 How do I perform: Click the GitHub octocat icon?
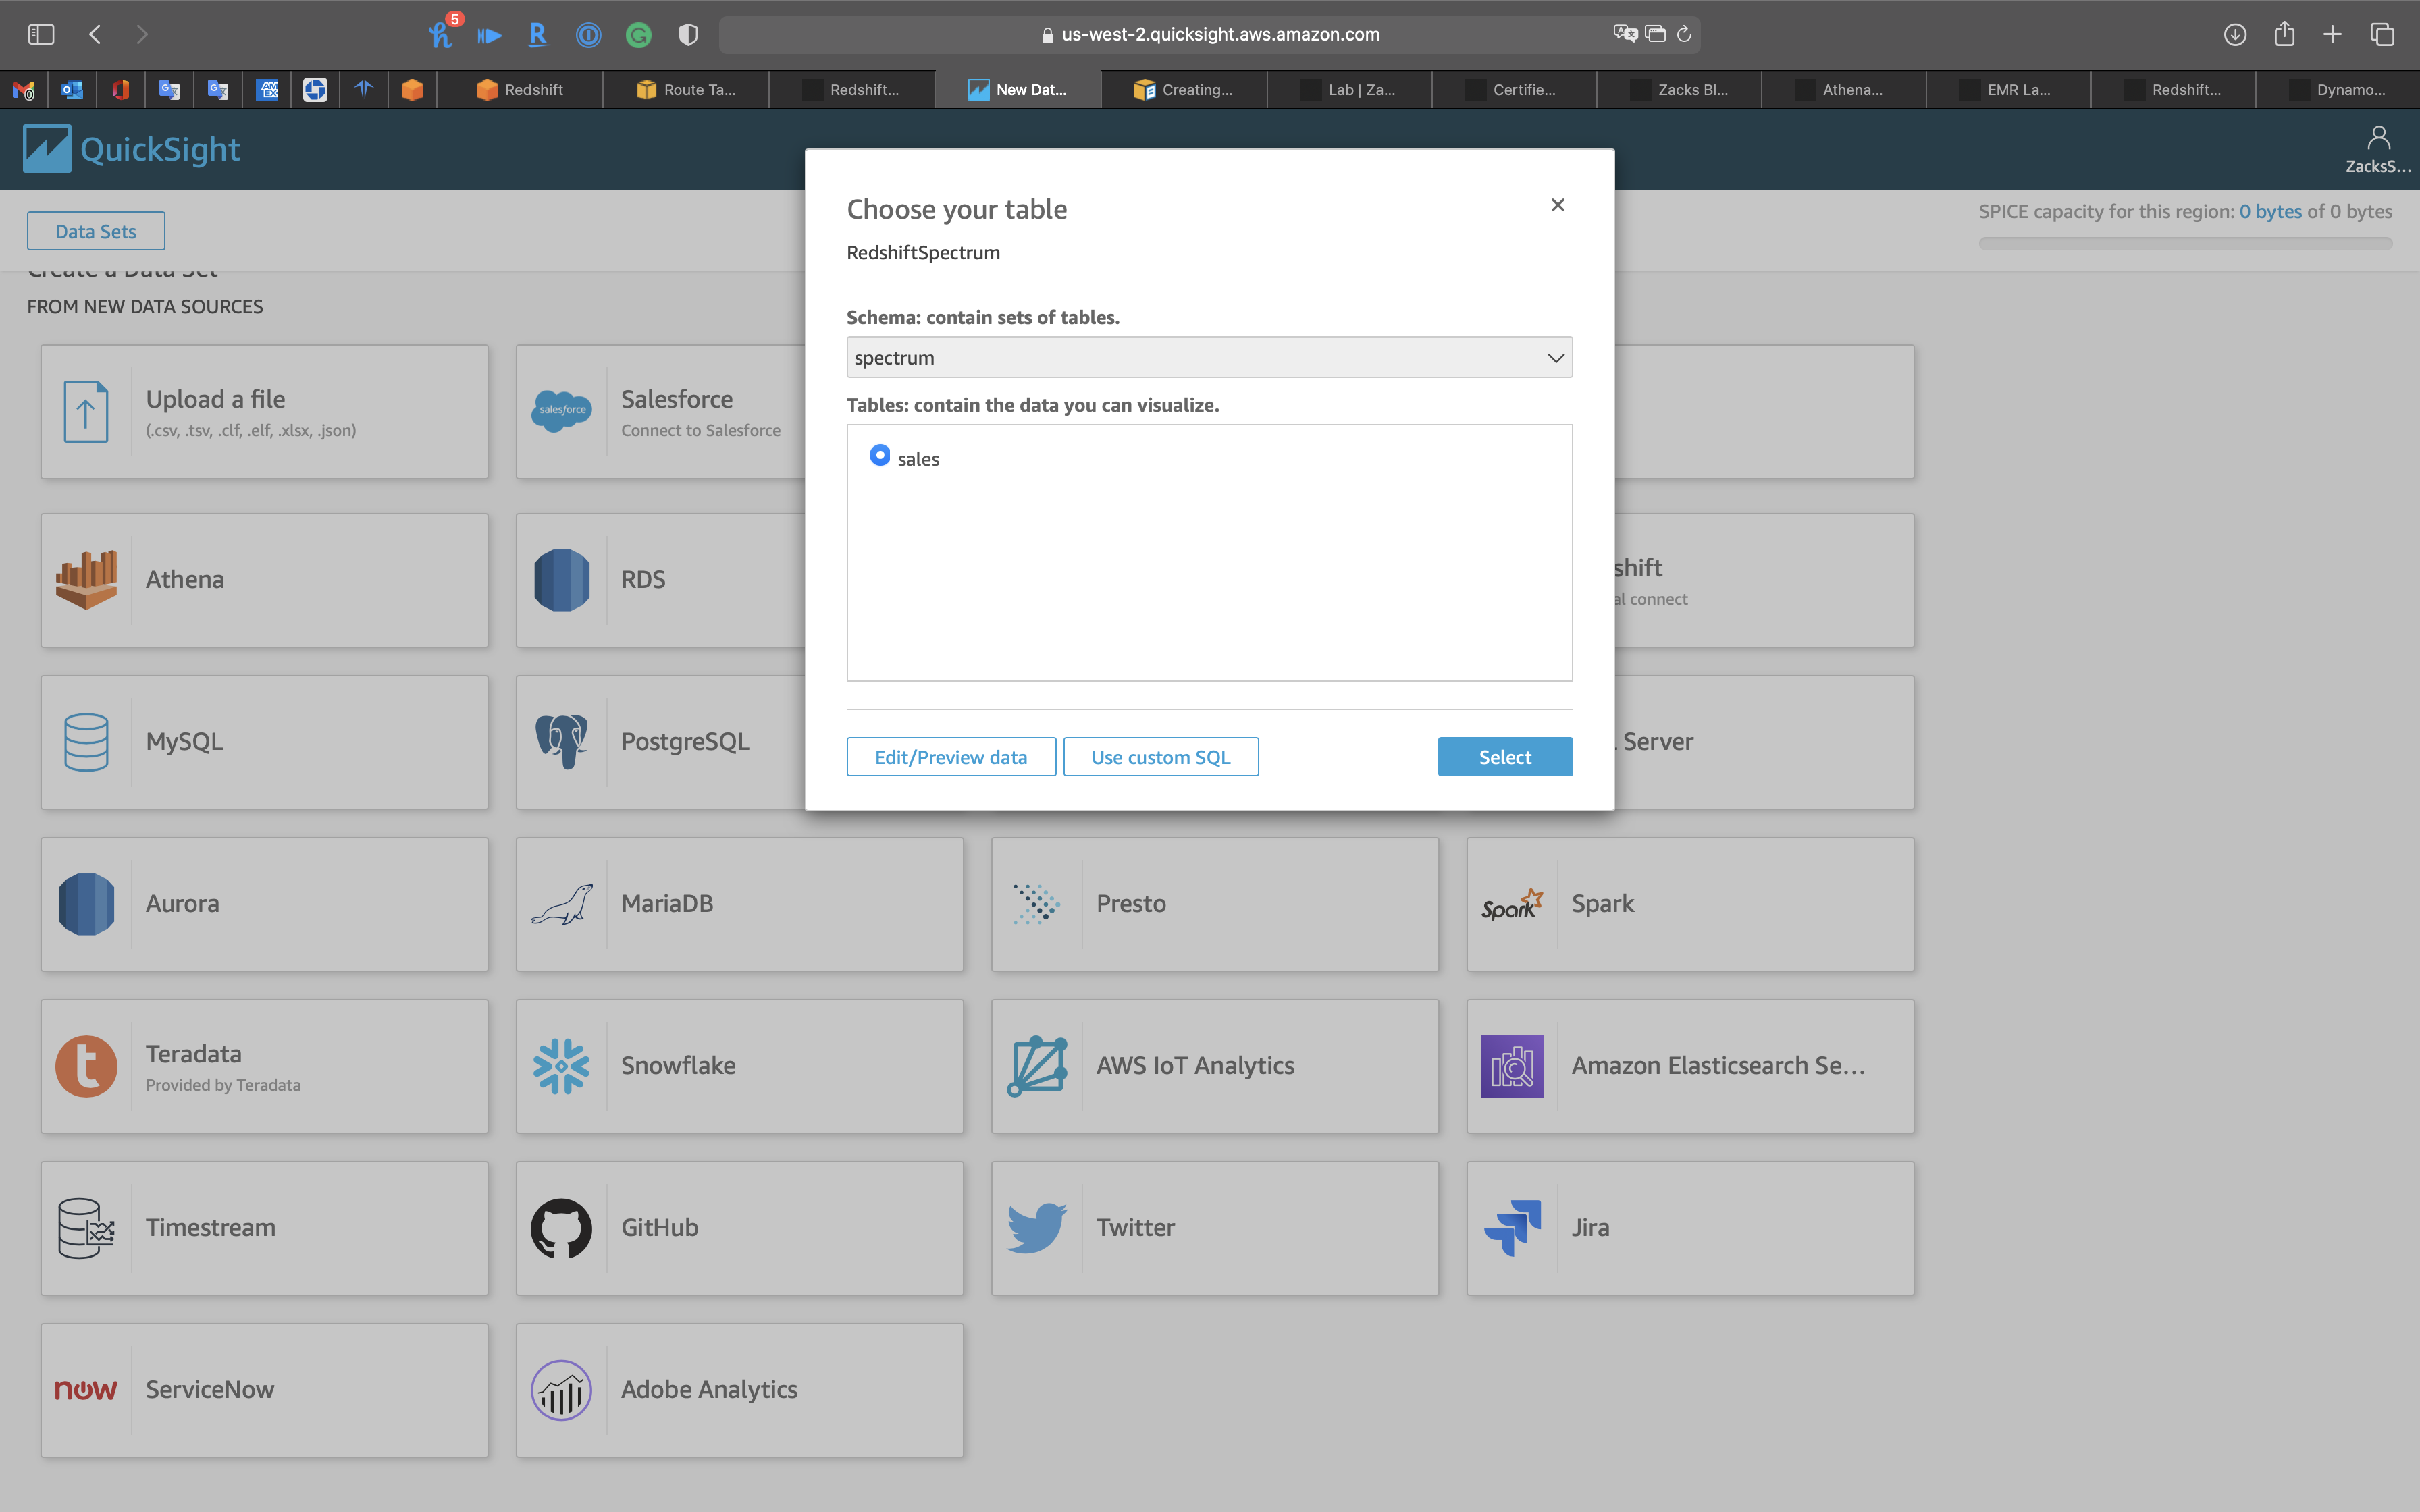(561, 1228)
